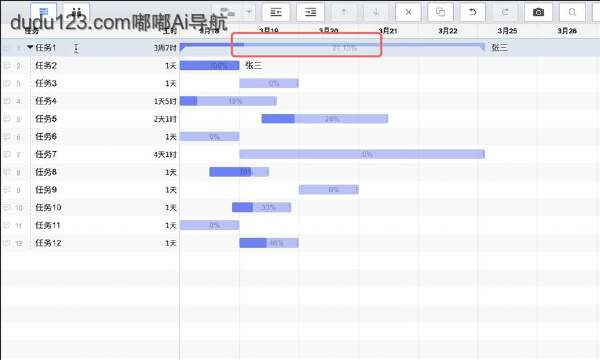Collapse the 任务1 disclosure triangle

click(x=30, y=47)
